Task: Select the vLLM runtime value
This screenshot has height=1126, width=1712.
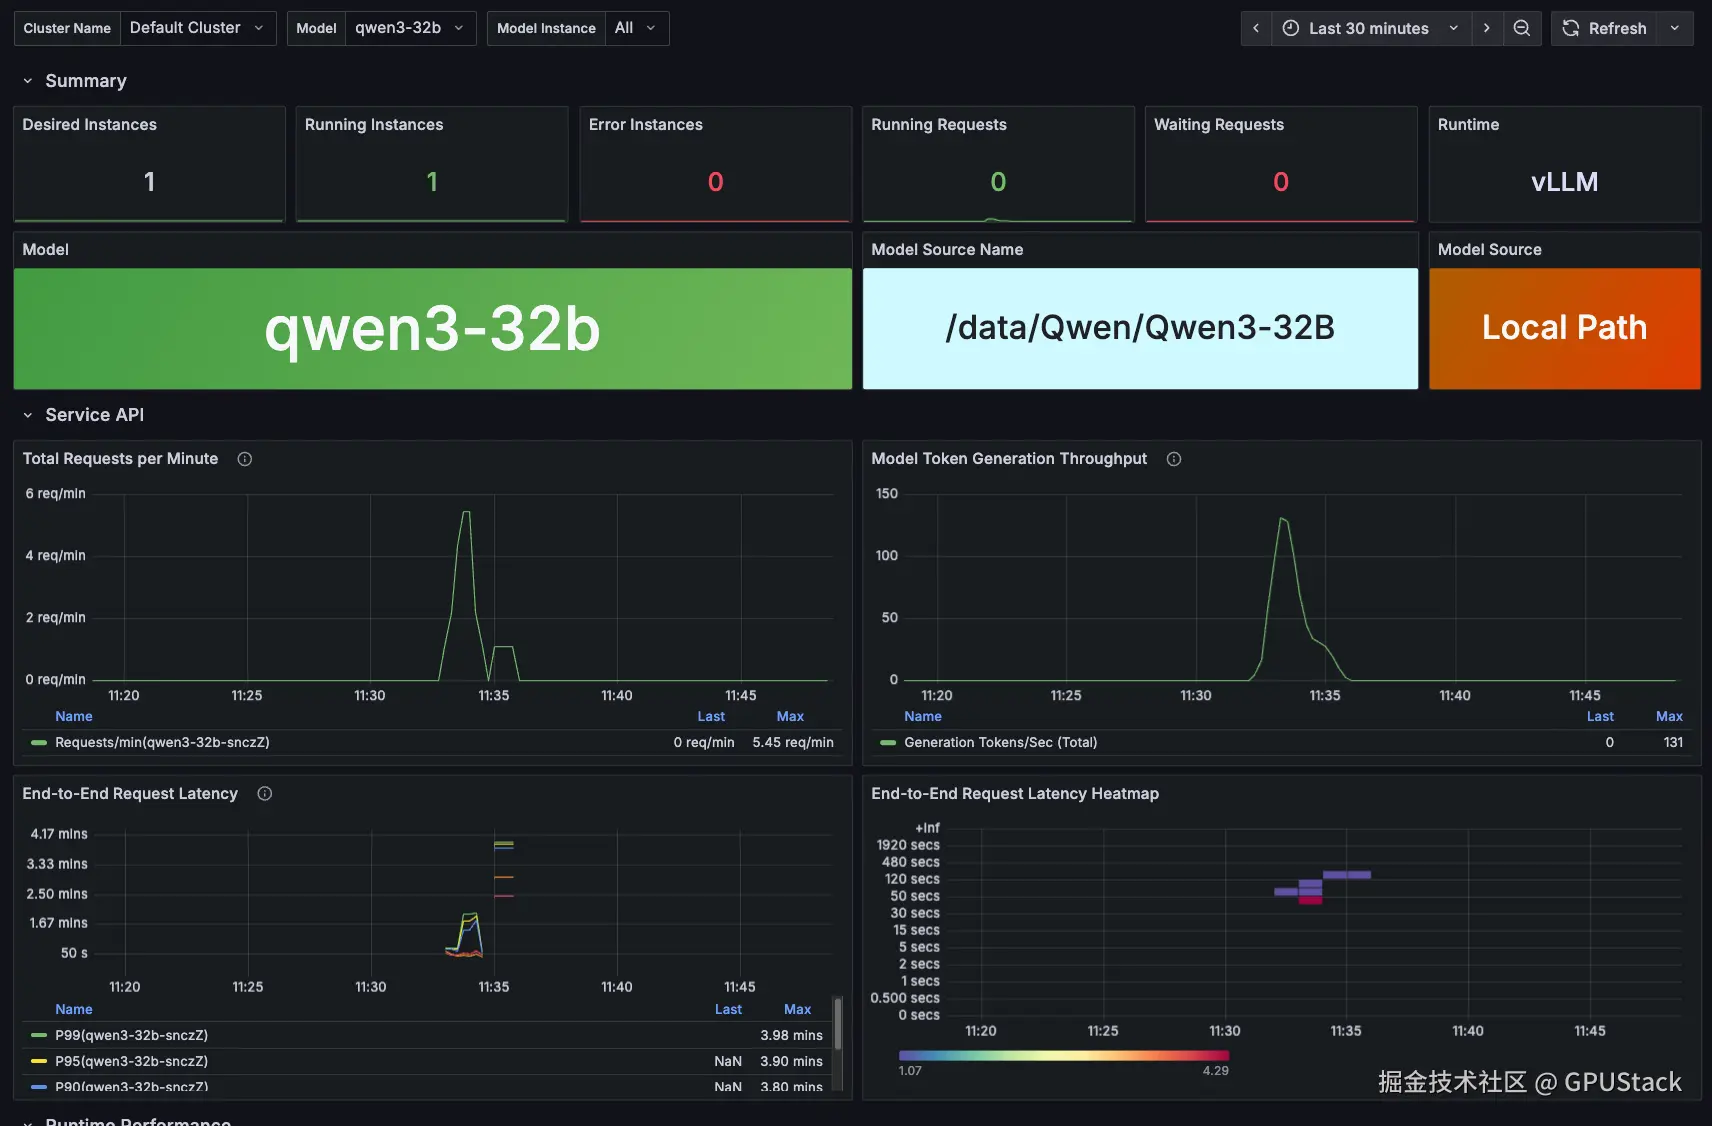Action: (x=1565, y=182)
